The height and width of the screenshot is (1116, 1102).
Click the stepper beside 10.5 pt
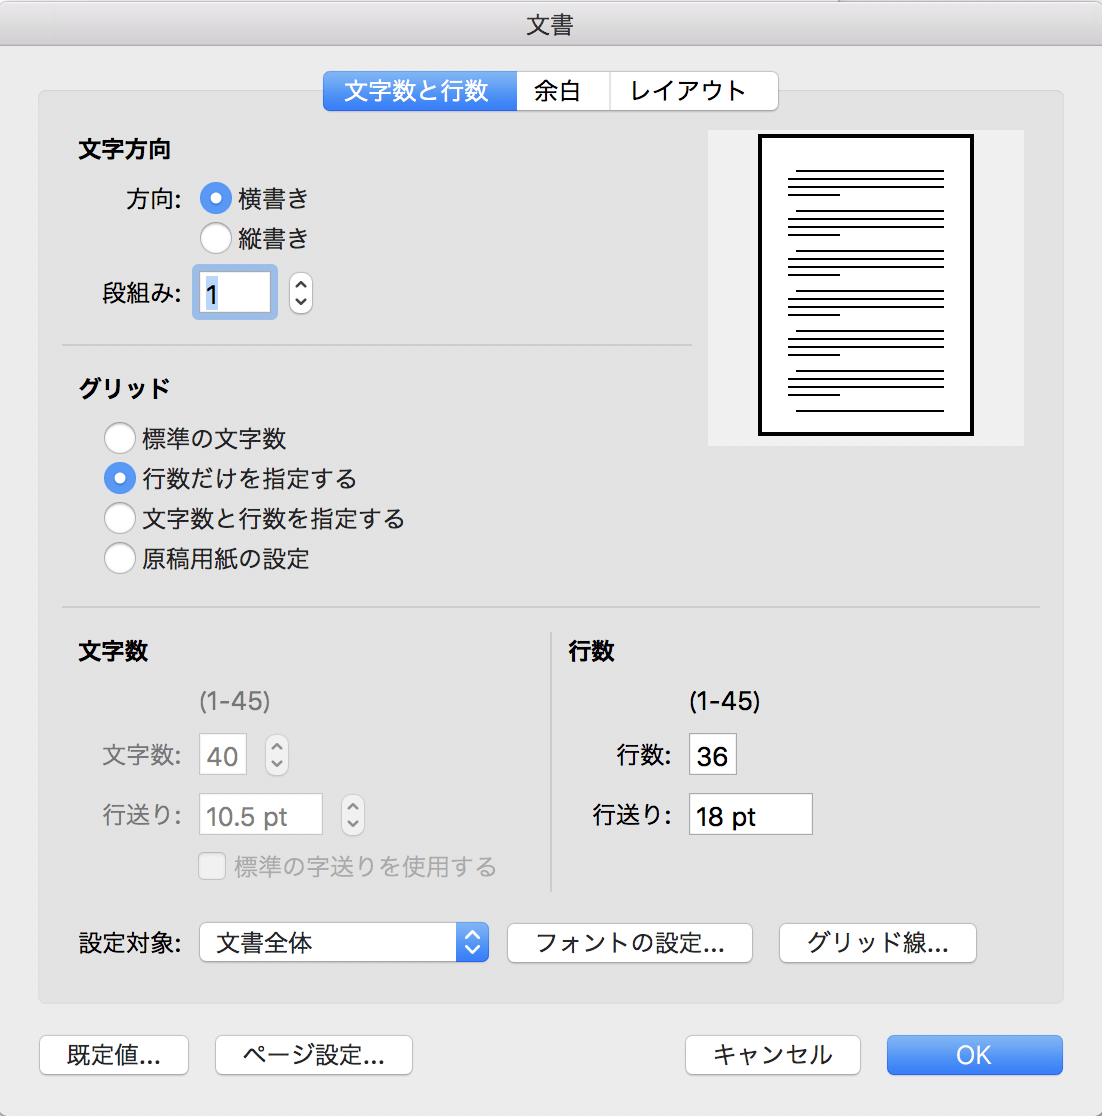coord(352,814)
